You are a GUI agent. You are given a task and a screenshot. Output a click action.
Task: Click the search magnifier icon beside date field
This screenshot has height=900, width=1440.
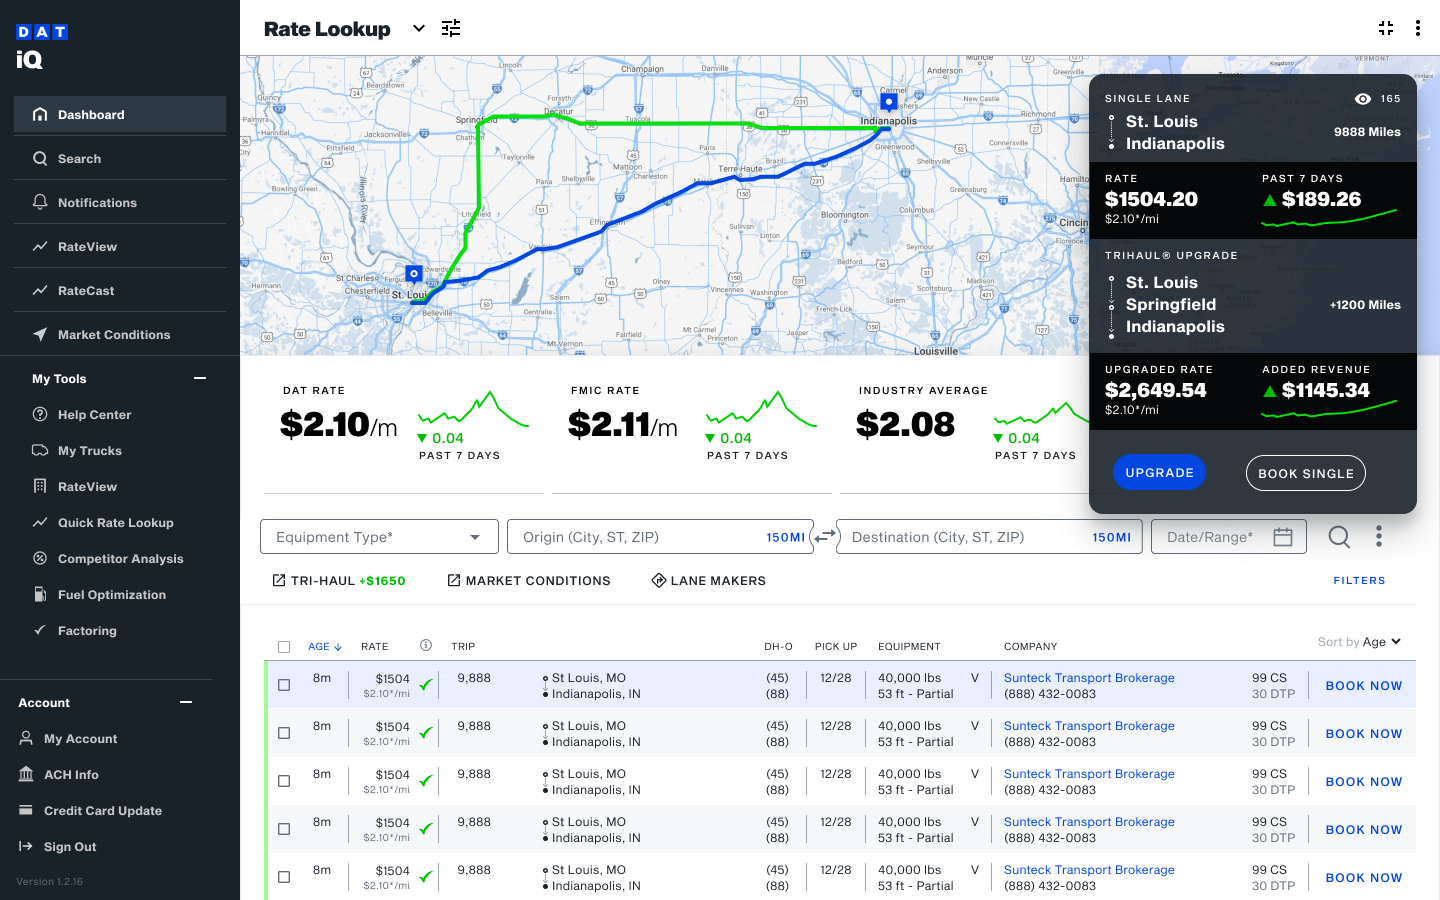(x=1339, y=537)
